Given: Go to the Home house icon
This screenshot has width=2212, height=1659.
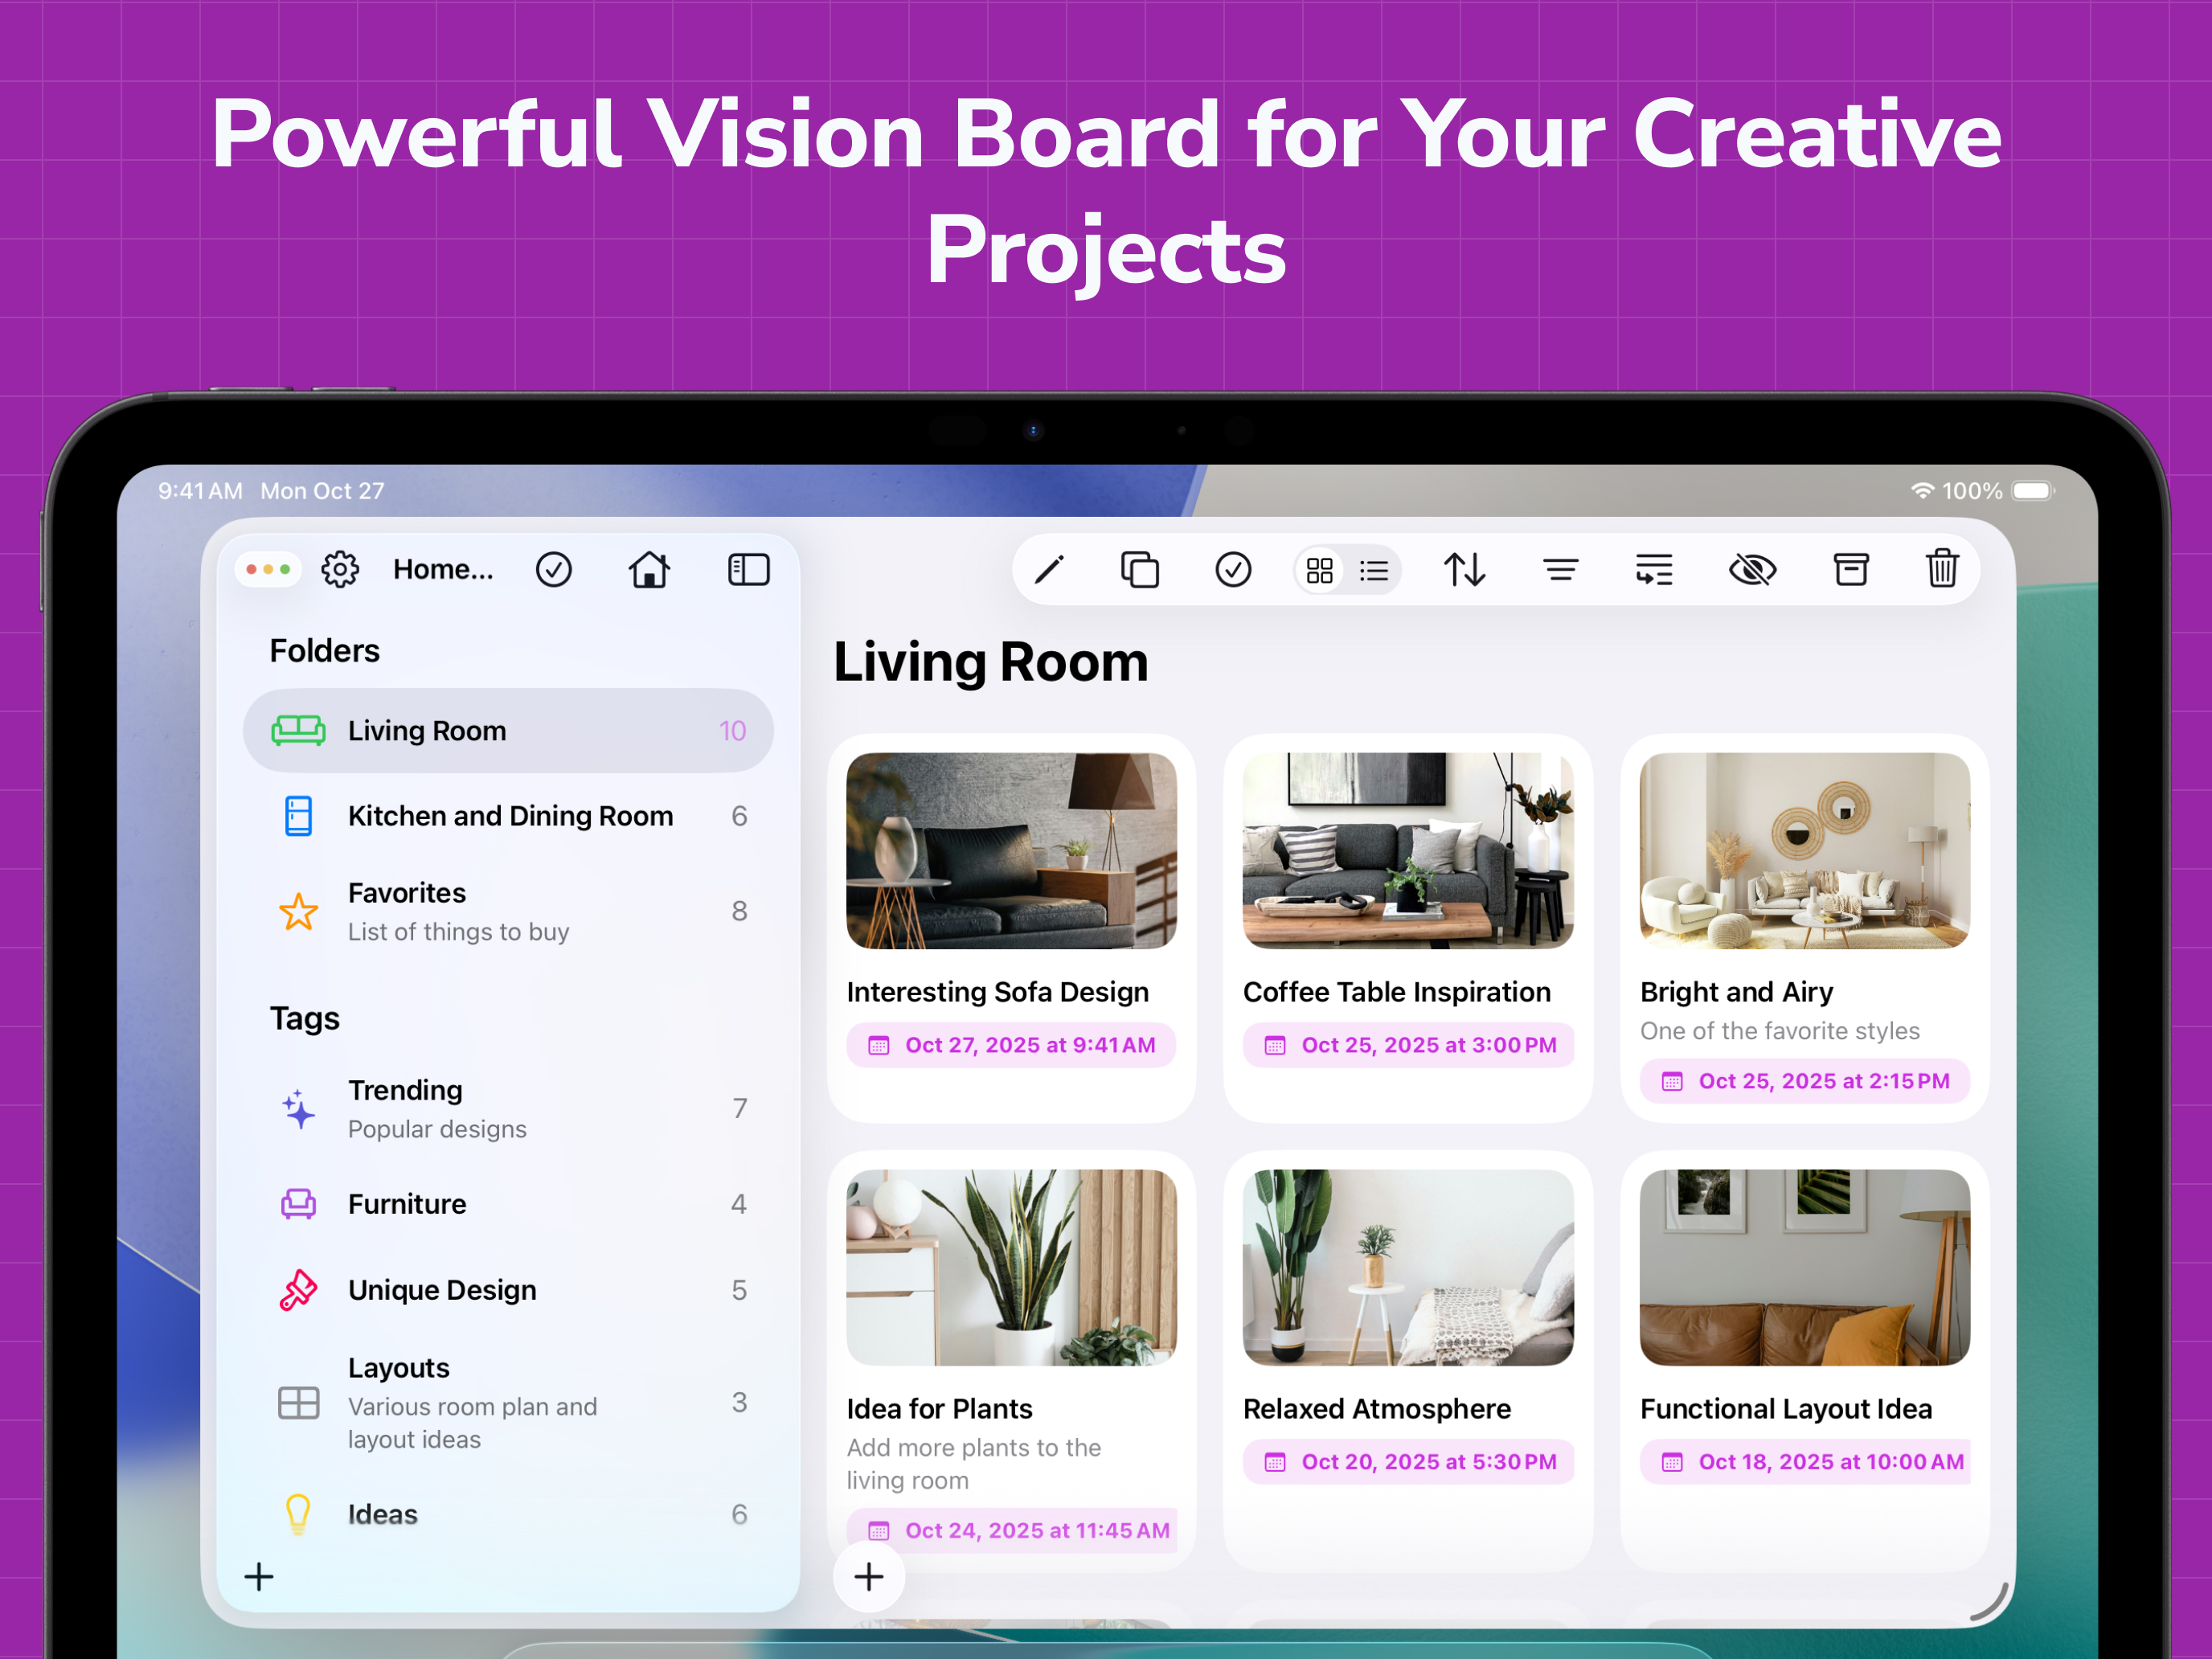Looking at the screenshot, I should click(x=649, y=569).
